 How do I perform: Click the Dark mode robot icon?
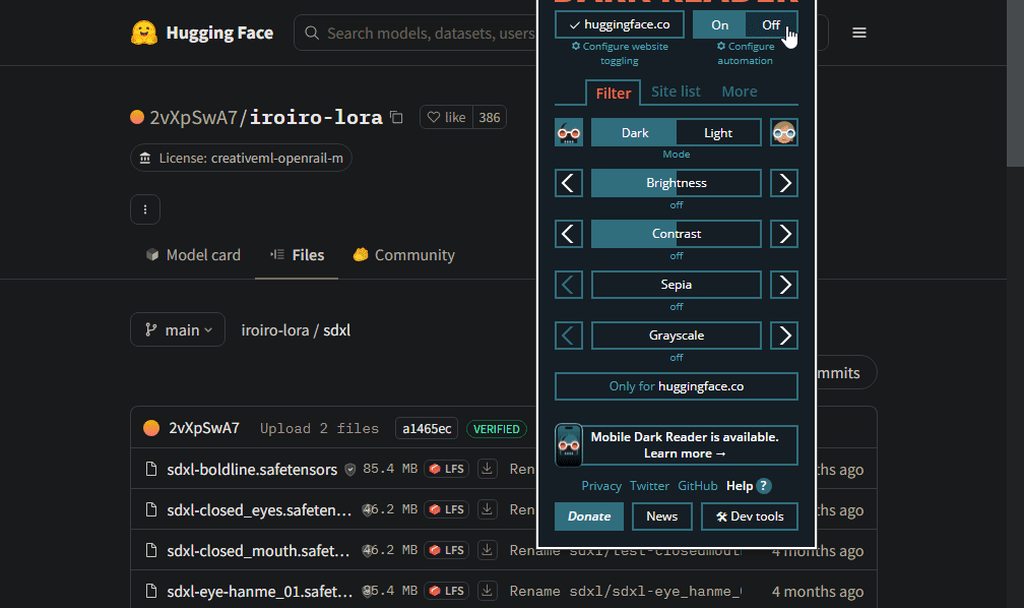coord(569,133)
